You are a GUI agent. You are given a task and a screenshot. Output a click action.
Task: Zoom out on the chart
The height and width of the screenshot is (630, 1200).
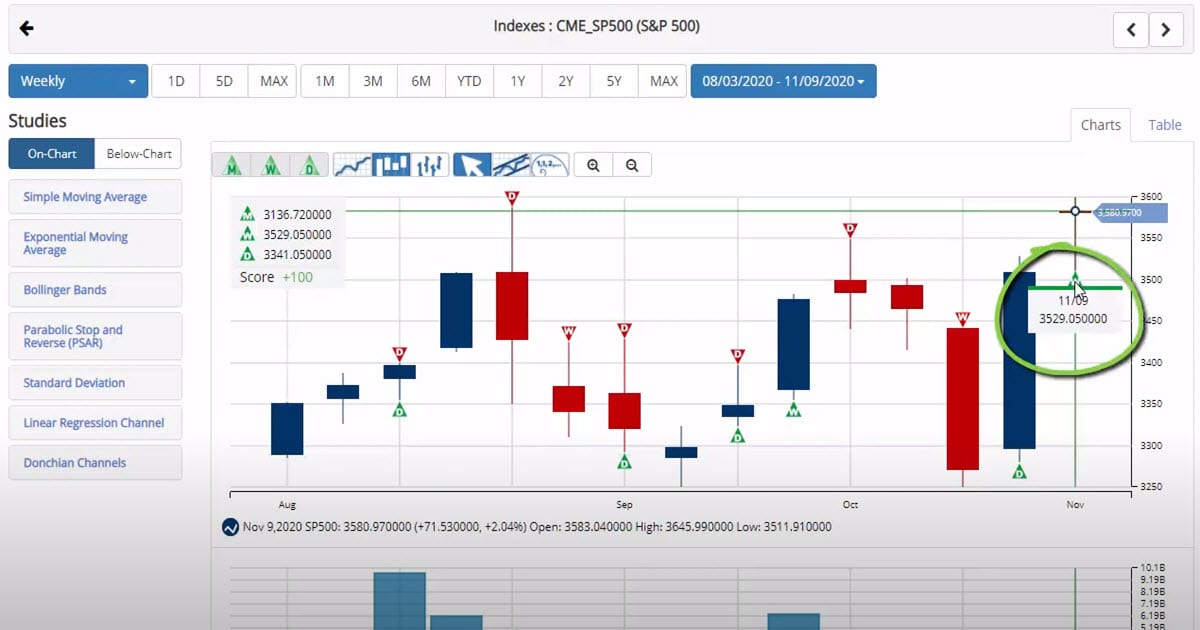632,166
